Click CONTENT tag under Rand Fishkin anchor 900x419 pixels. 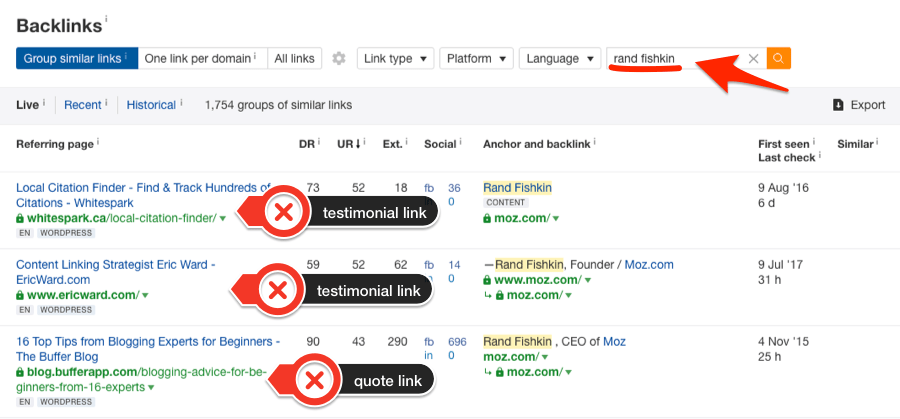point(506,203)
